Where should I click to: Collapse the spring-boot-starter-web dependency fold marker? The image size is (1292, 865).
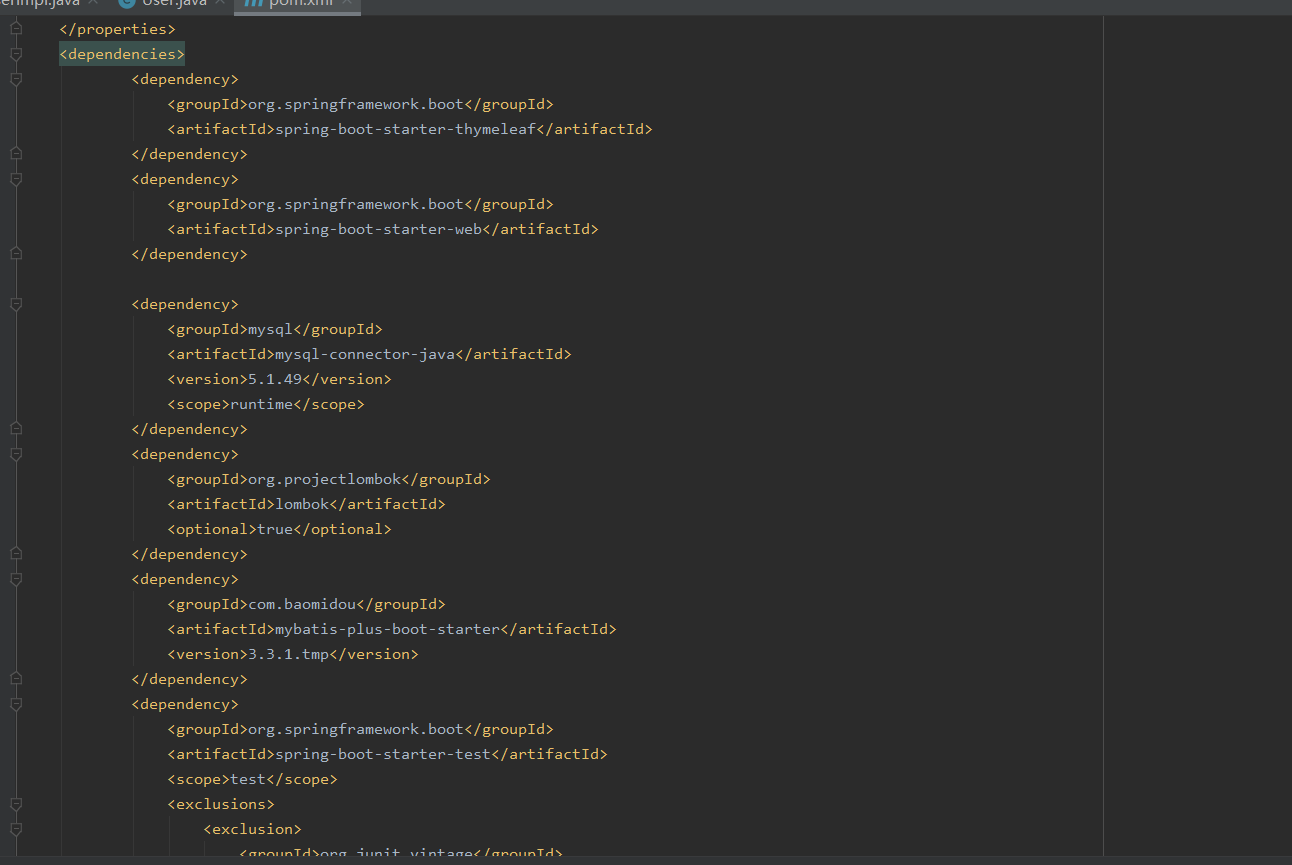click(x=15, y=179)
